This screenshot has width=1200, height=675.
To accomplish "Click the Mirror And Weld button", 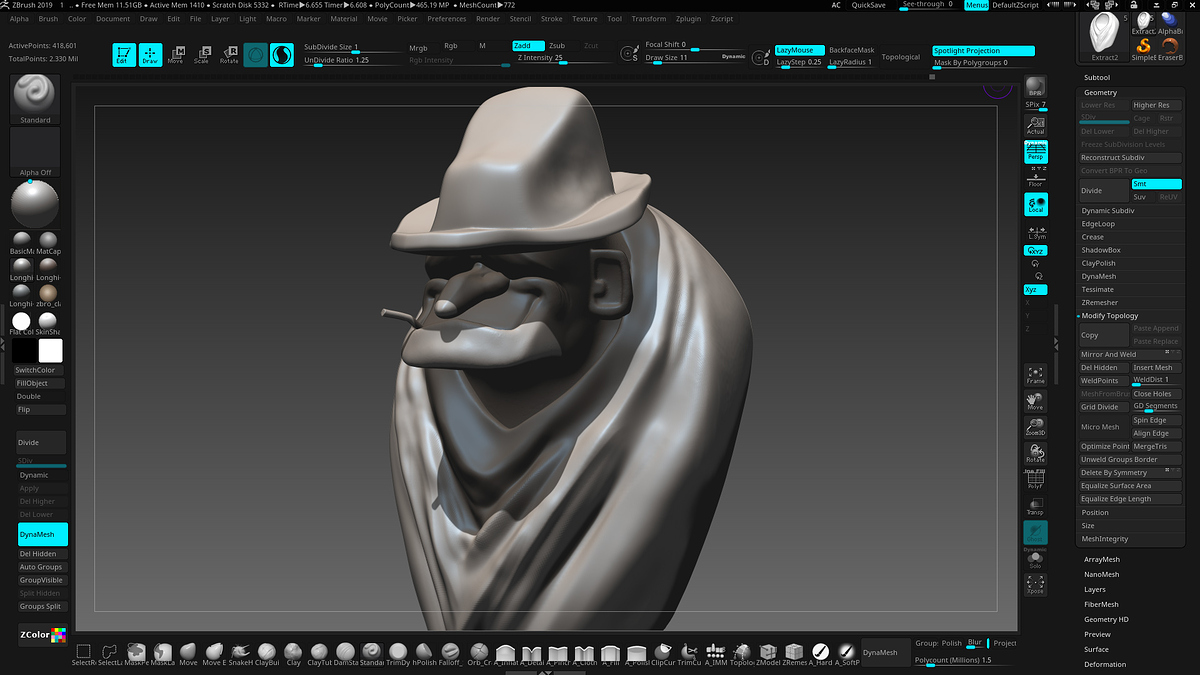I will 1131,355.
